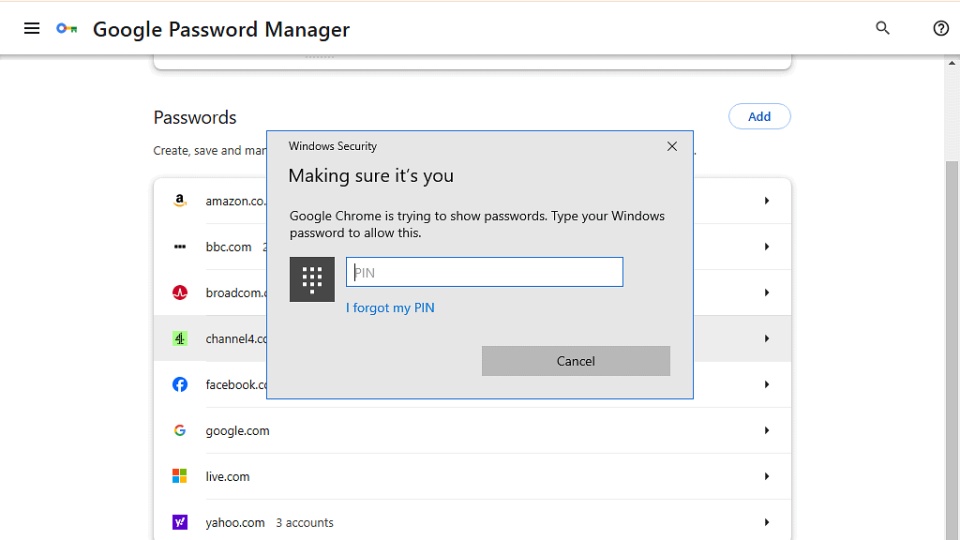This screenshot has width=960, height=540.
Task: Focus the PIN input field
Action: click(484, 272)
